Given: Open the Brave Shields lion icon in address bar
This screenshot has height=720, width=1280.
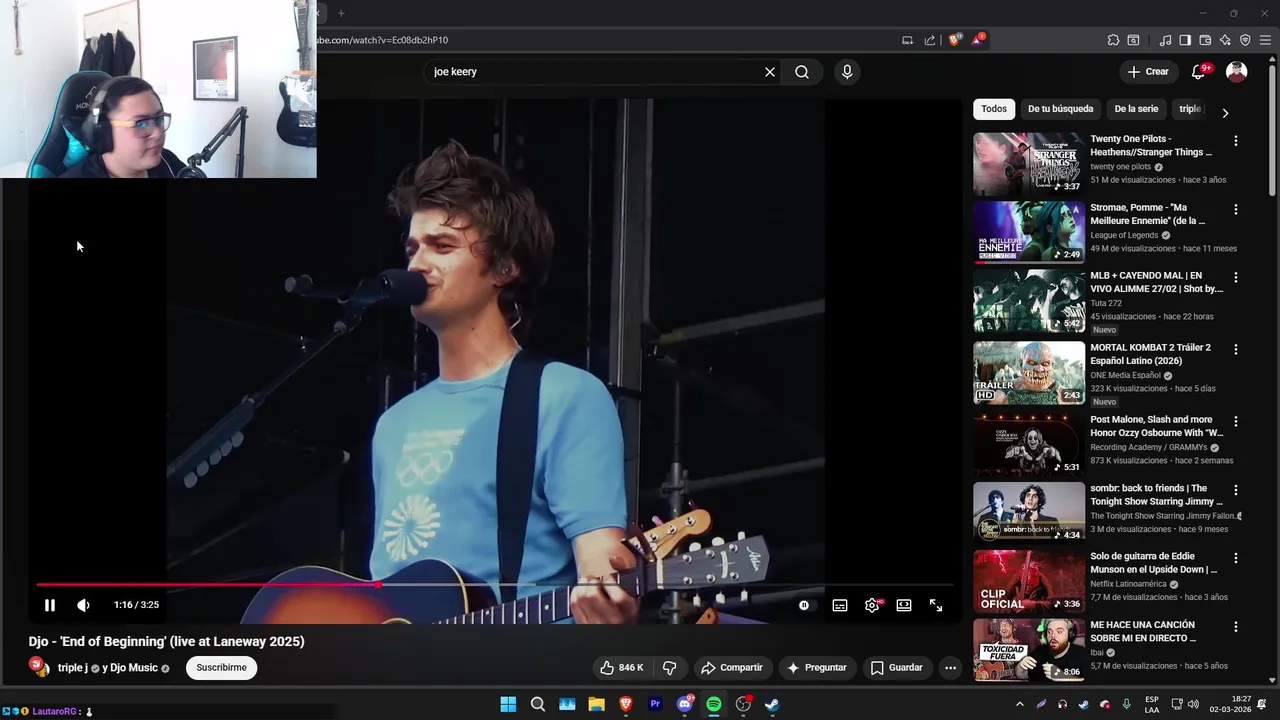Looking at the screenshot, I should click(954, 40).
